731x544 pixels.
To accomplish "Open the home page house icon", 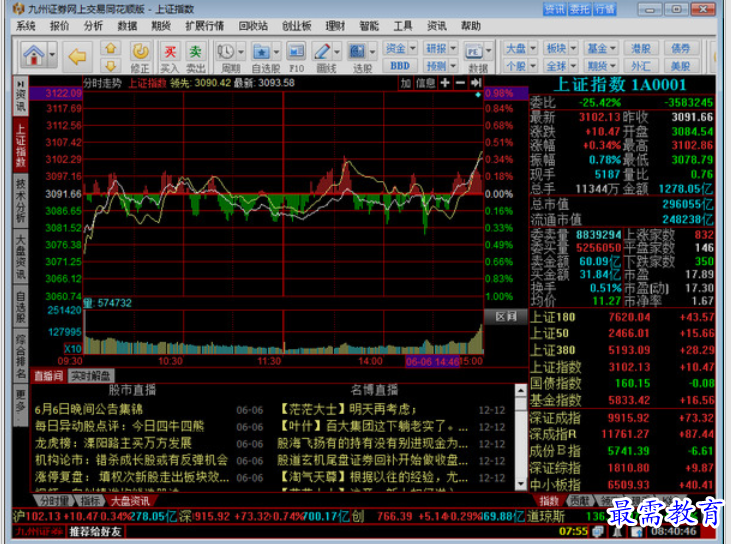I will point(34,56).
